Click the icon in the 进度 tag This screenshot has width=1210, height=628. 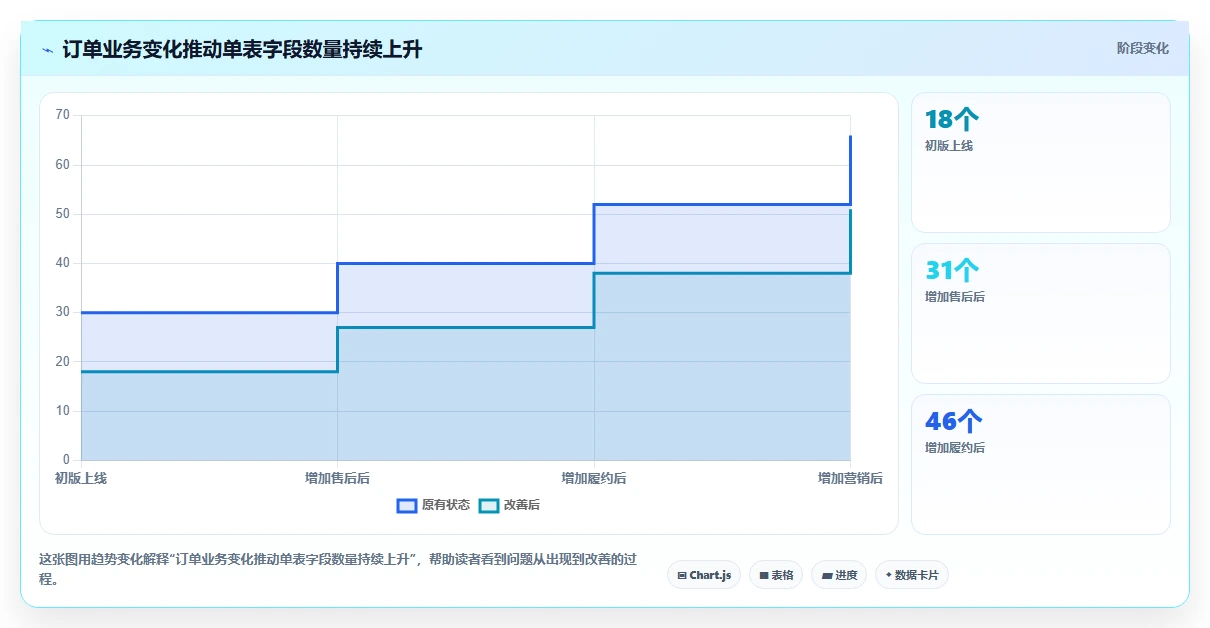click(x=827, y=575)
